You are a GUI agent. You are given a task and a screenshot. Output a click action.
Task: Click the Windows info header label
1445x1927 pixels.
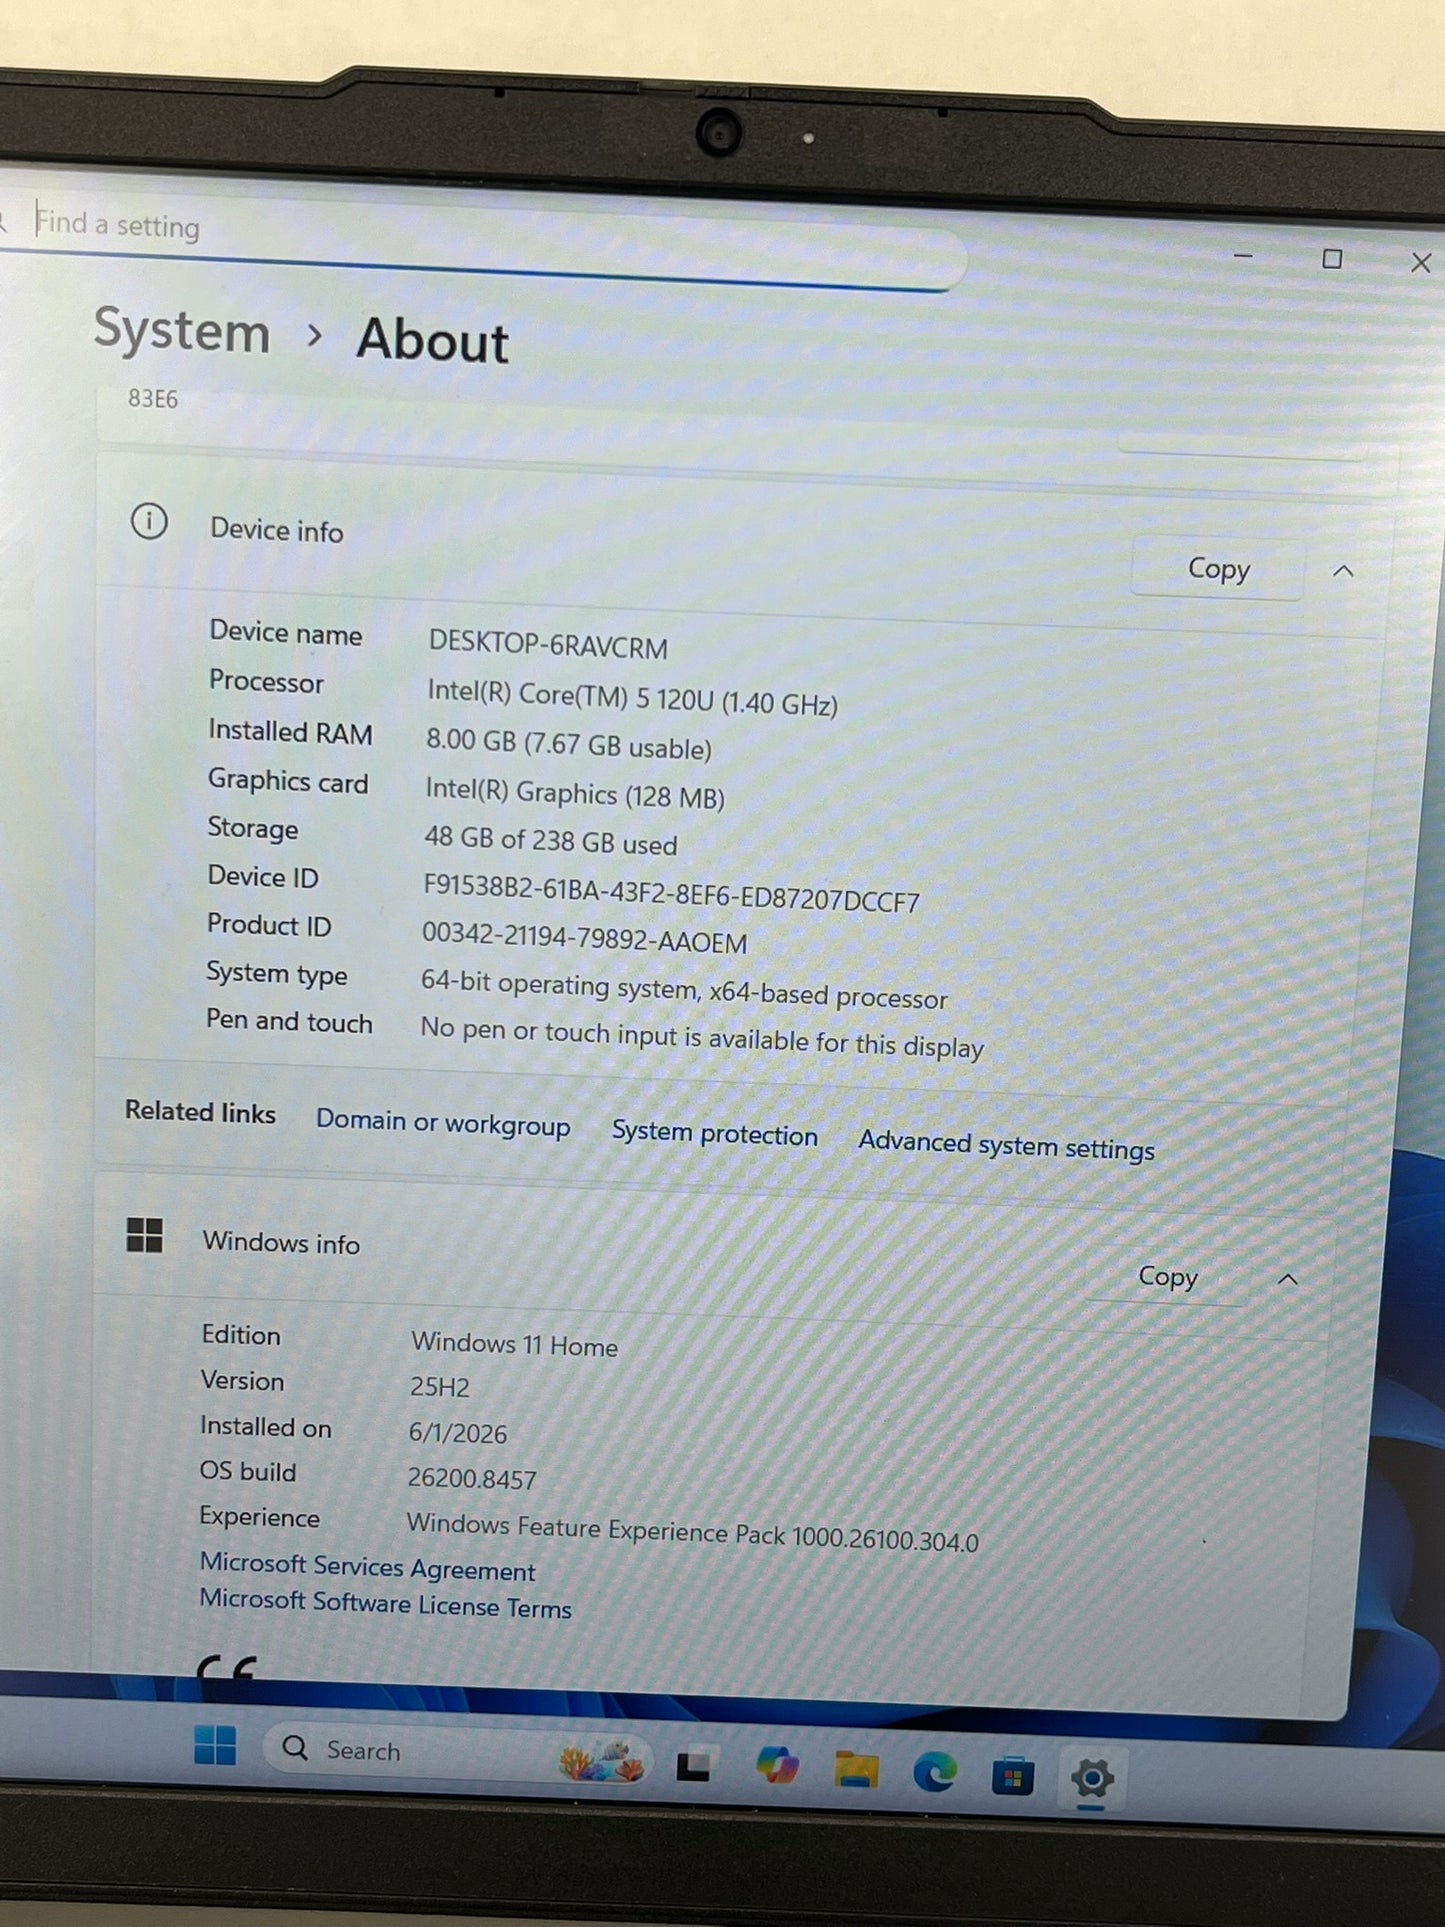click(281, 1243)
